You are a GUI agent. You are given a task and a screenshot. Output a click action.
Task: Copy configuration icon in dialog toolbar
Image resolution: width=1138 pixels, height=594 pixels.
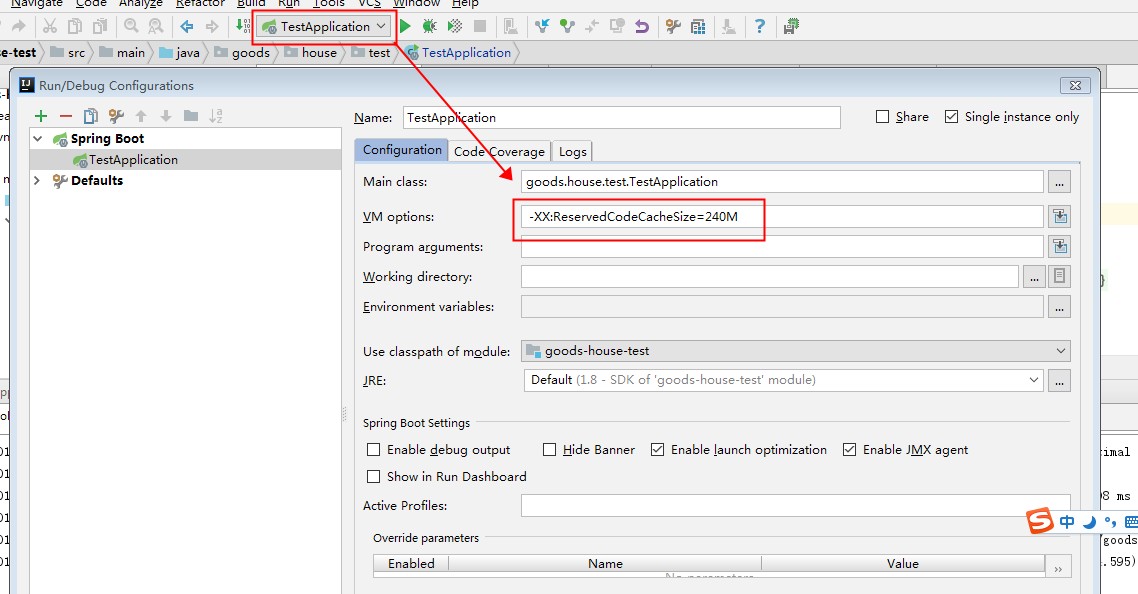pos(91,116)
